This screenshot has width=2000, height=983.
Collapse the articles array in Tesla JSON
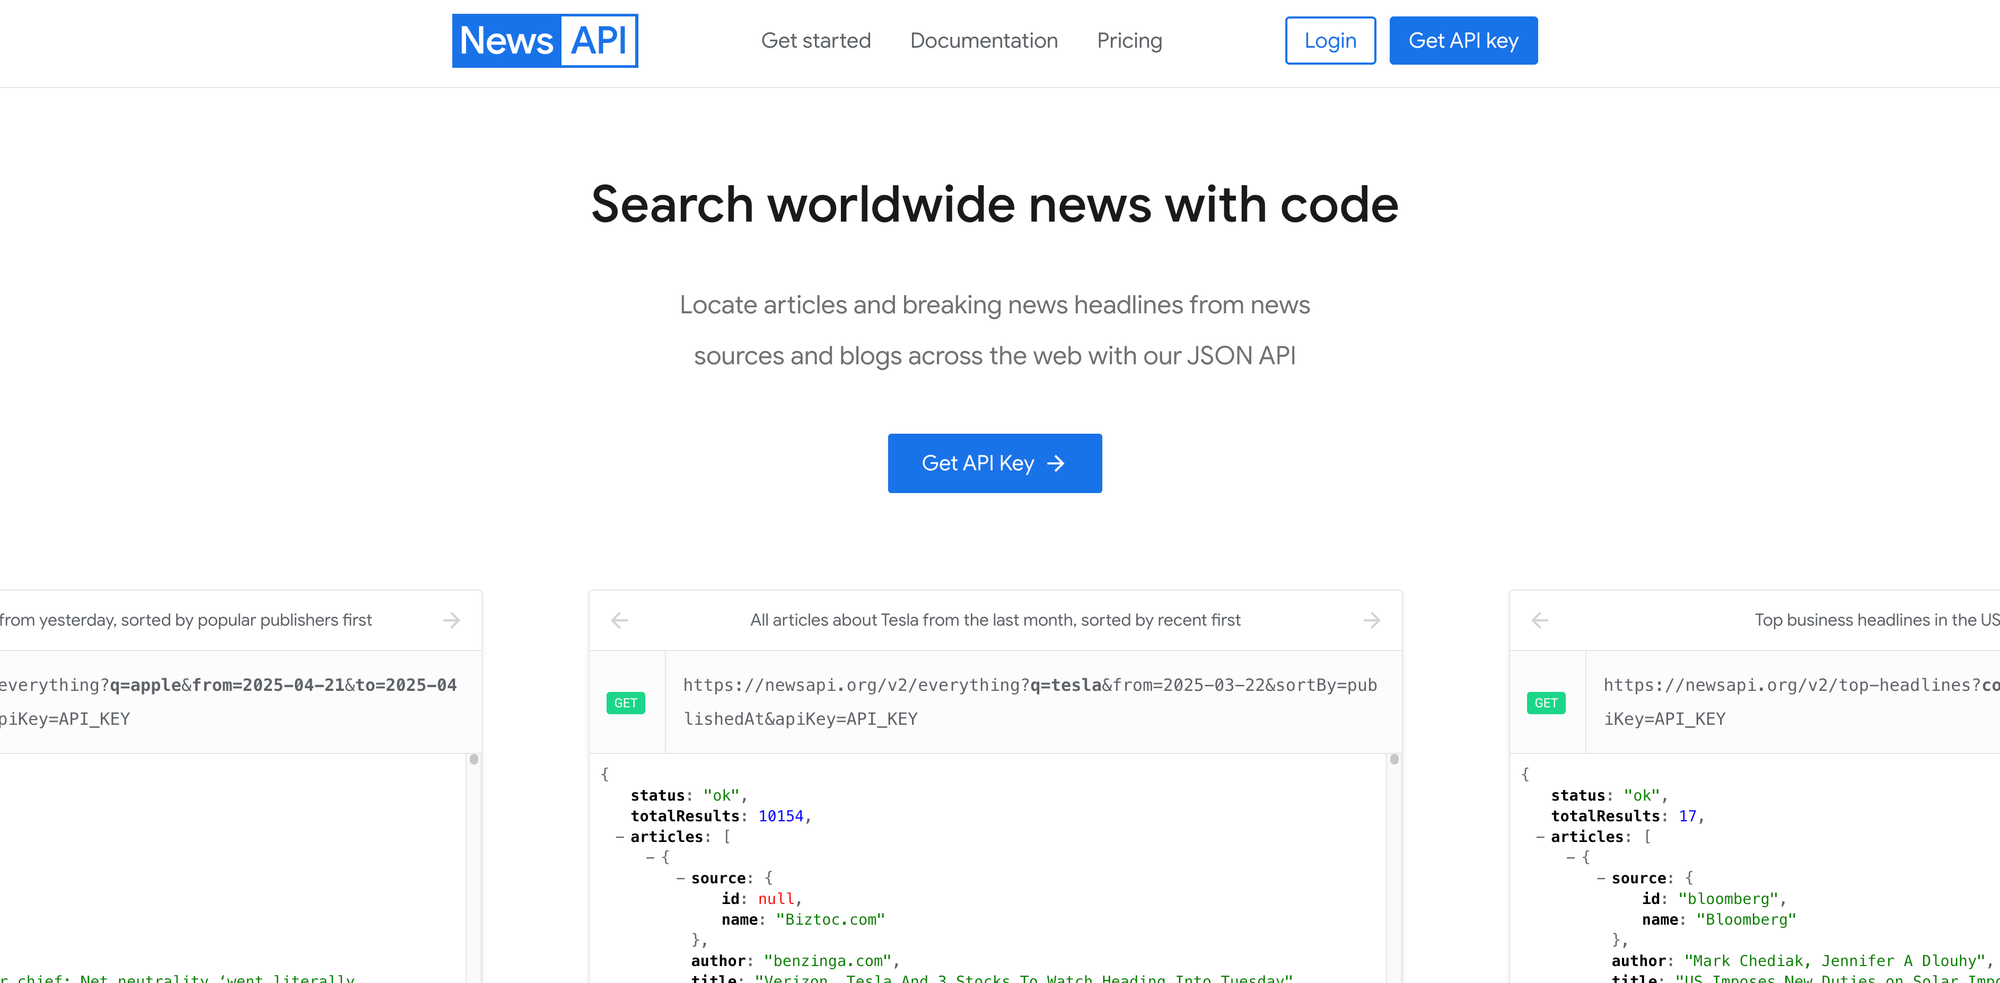620,836
